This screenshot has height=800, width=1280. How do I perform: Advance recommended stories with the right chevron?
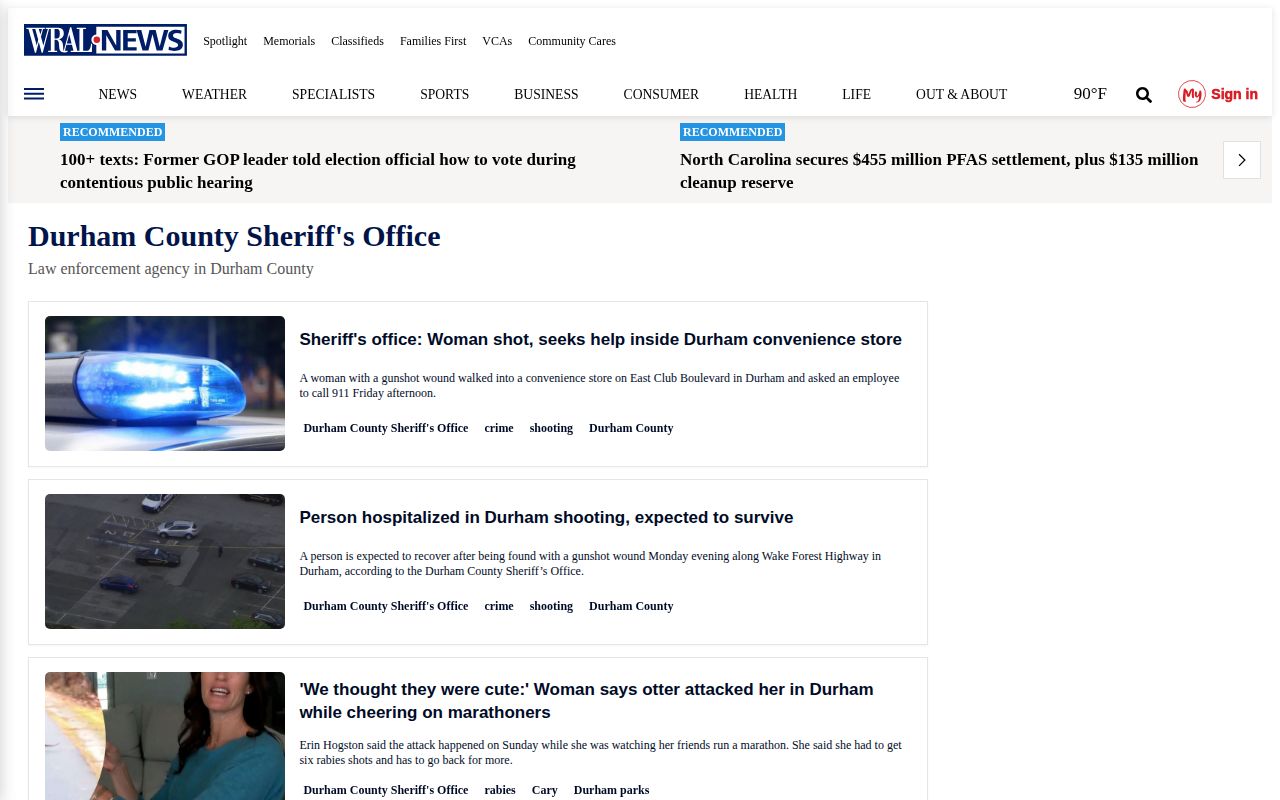pyautogui.click(x=1242, y=160)
